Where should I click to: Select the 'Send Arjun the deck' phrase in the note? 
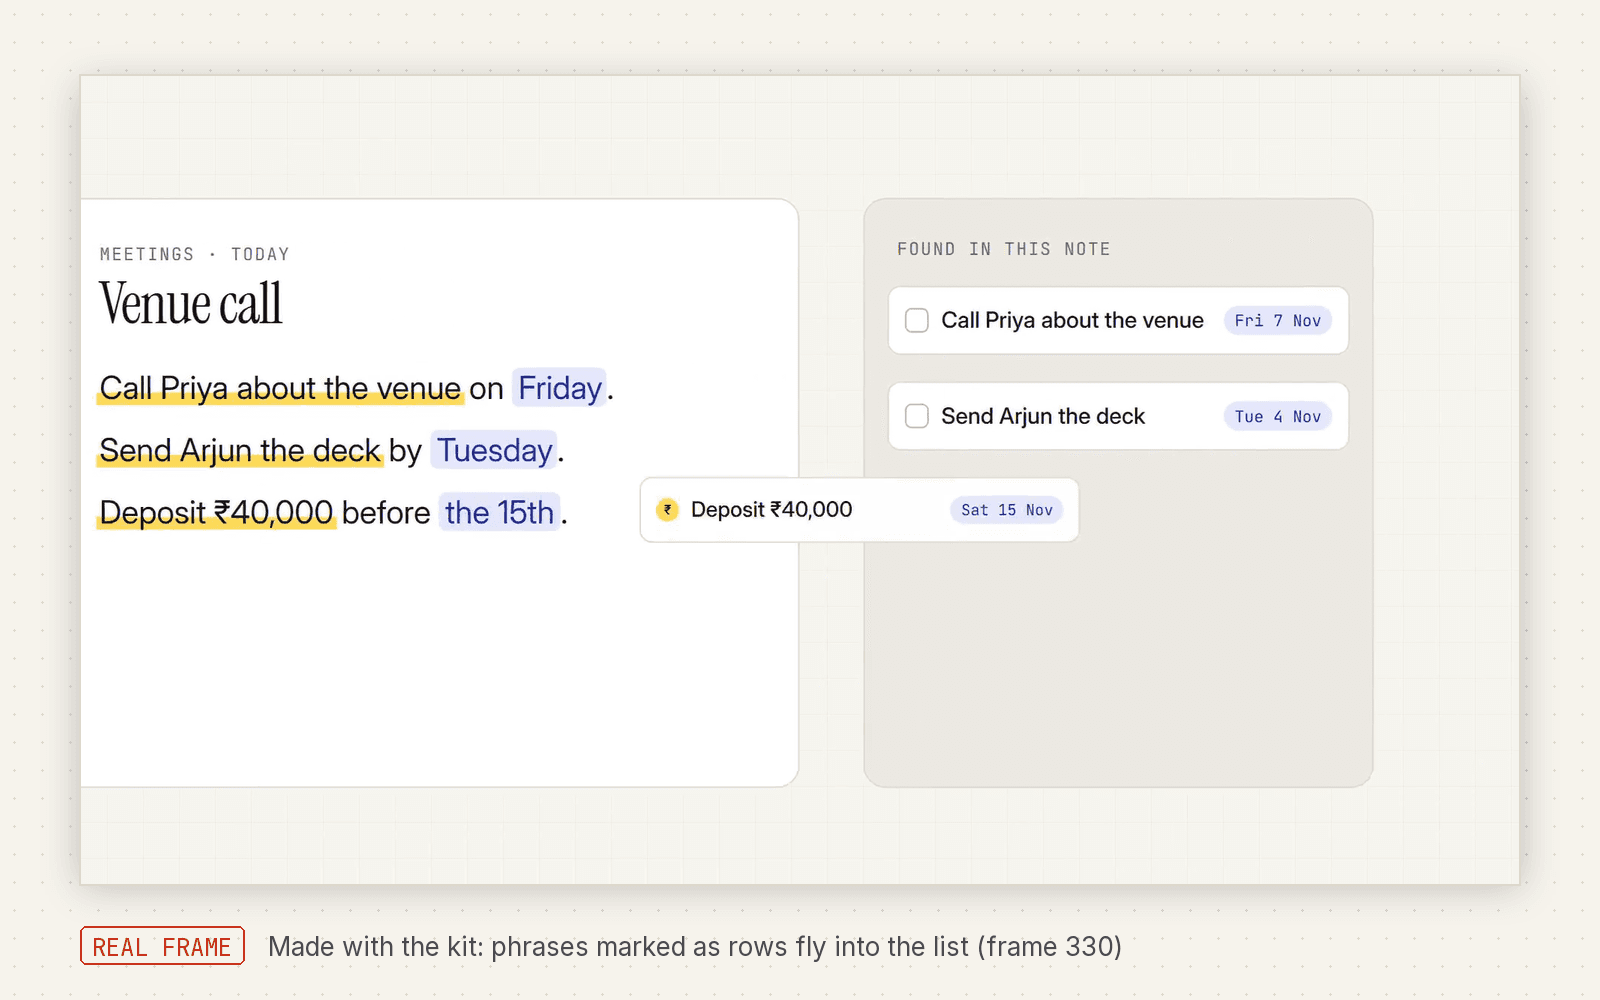pyautogui.click(x=240, y=450)
